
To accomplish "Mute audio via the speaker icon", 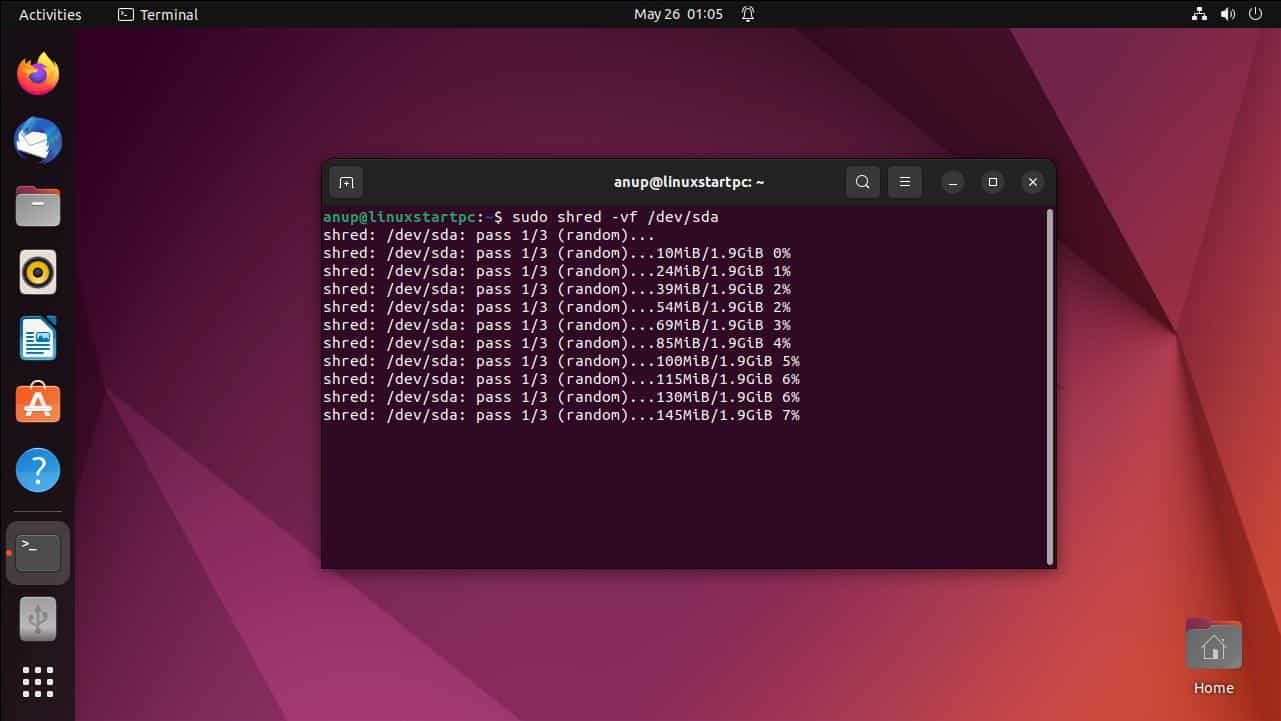I will pos(1225,14).
